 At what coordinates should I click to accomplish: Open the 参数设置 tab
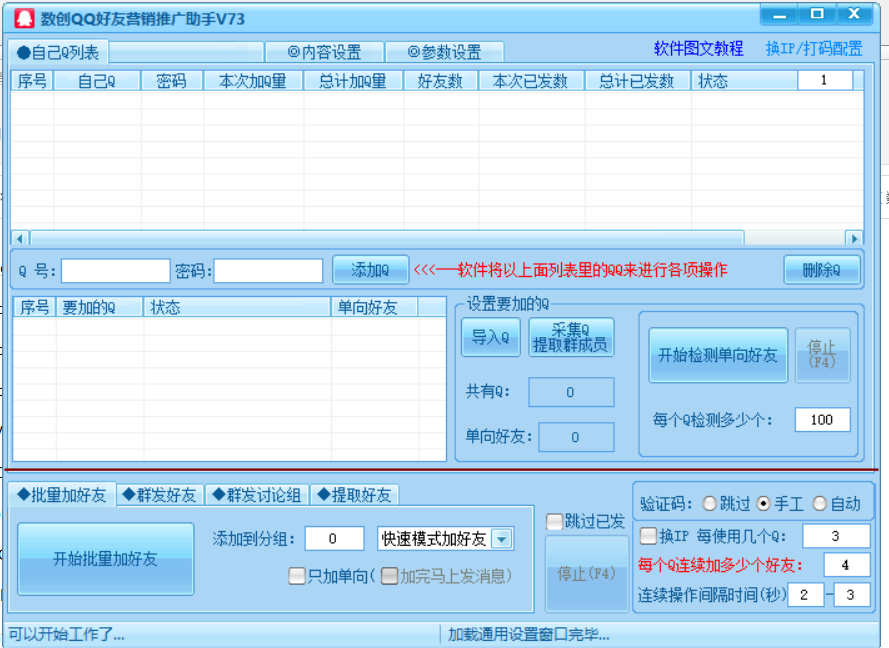click(x=444, y=52)
